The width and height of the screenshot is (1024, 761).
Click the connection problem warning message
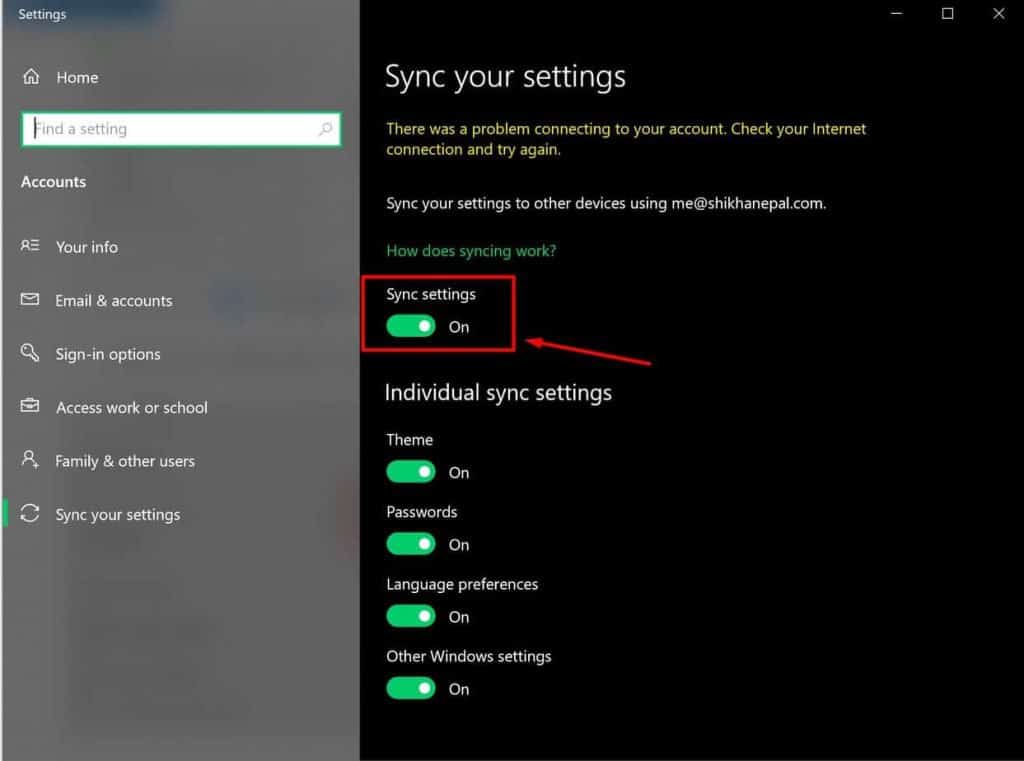click(x=626, y=138)
